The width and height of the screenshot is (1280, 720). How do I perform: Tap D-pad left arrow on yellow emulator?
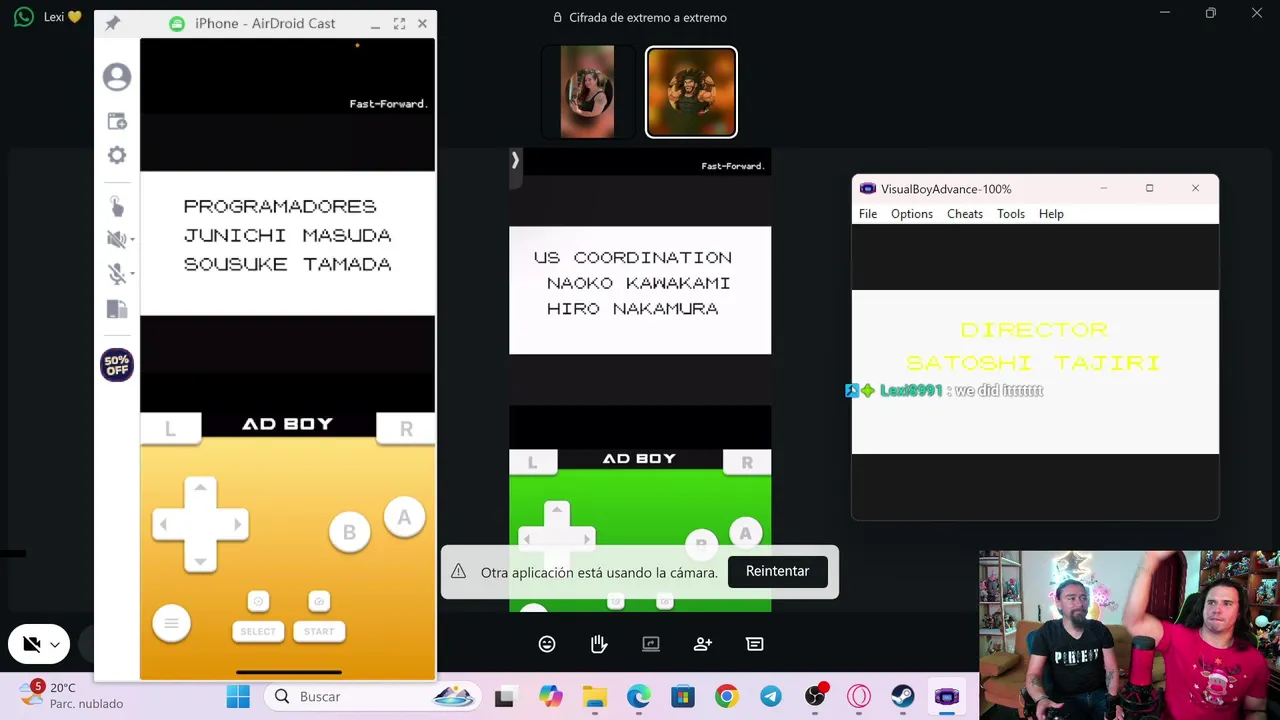click(x=164, y=524)
